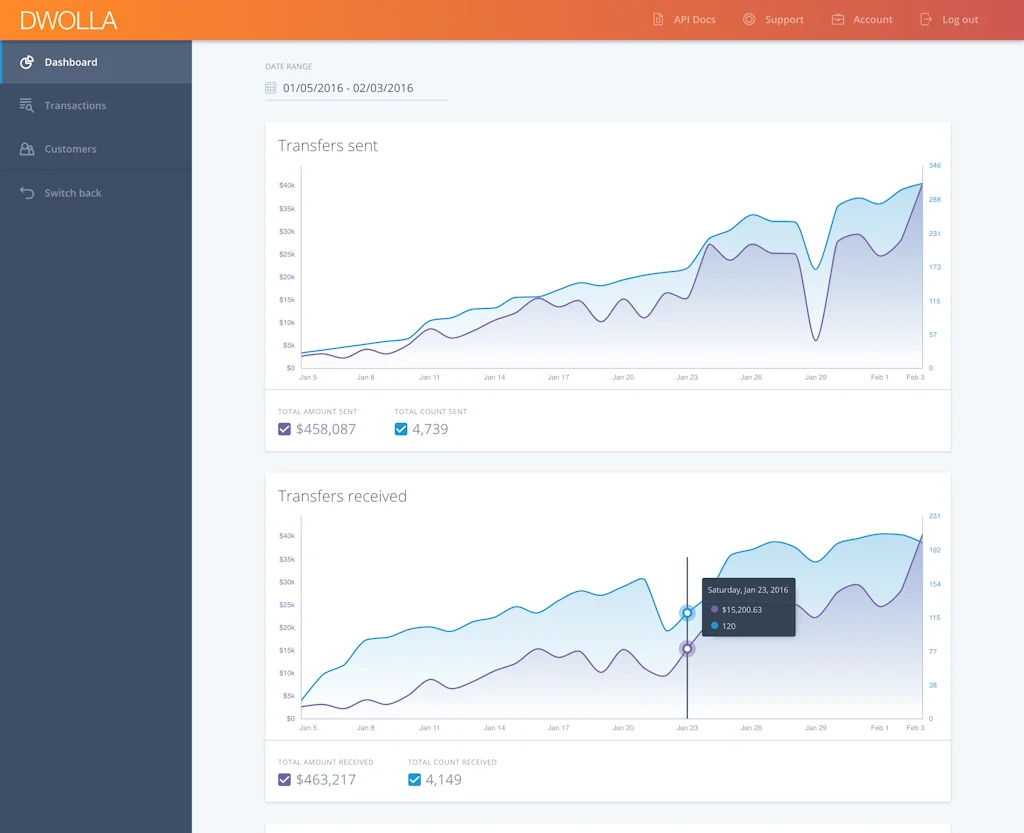Select the Dashboard menu entry
Screen dimensions: 1024x833
pyautogui.click(x=70, y=61)
